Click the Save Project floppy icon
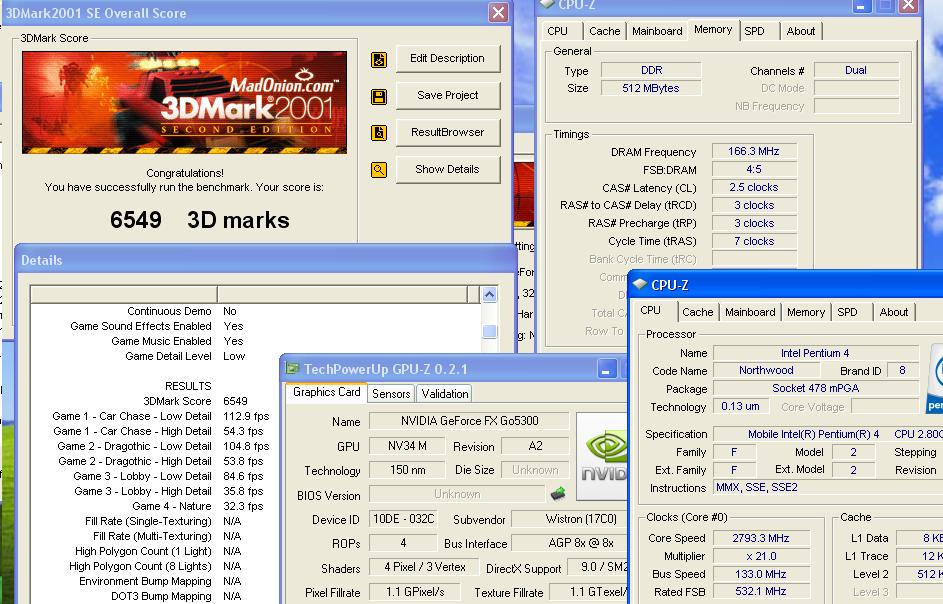 pyautogui.click(x=379, y=96)
